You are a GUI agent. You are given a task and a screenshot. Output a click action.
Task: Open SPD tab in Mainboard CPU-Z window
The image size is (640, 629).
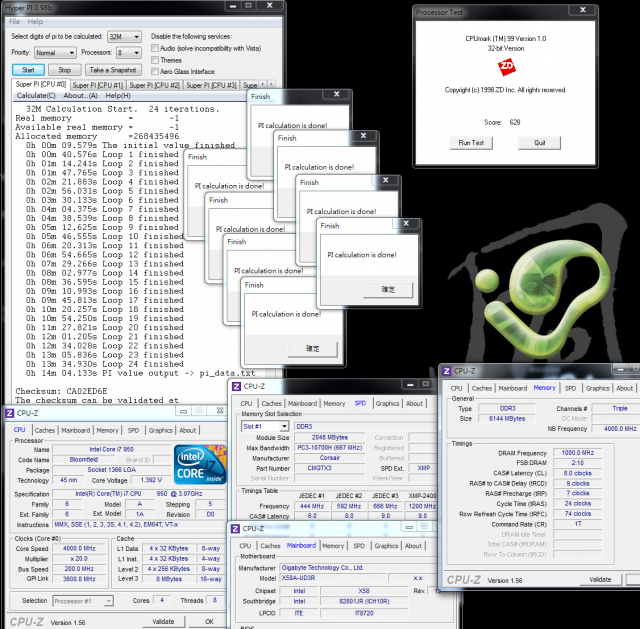[359, 546]
